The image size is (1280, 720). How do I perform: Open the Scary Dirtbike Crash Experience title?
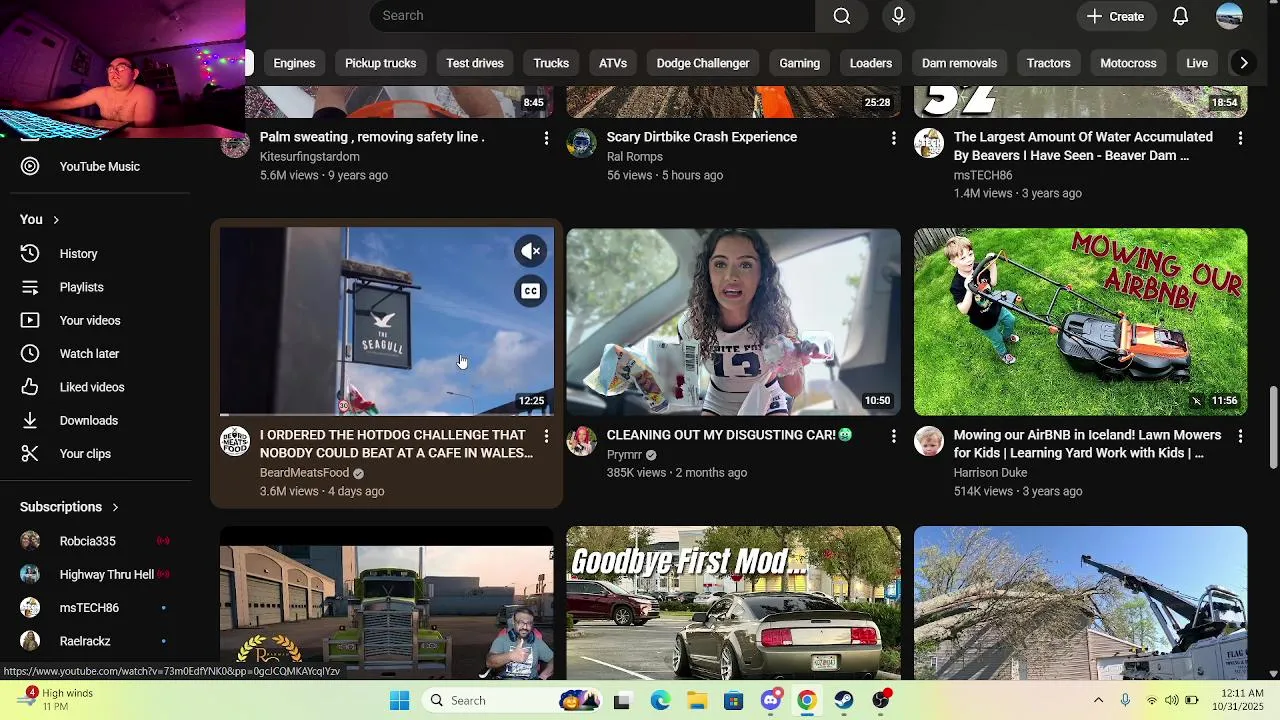click(x=702, y=137)
